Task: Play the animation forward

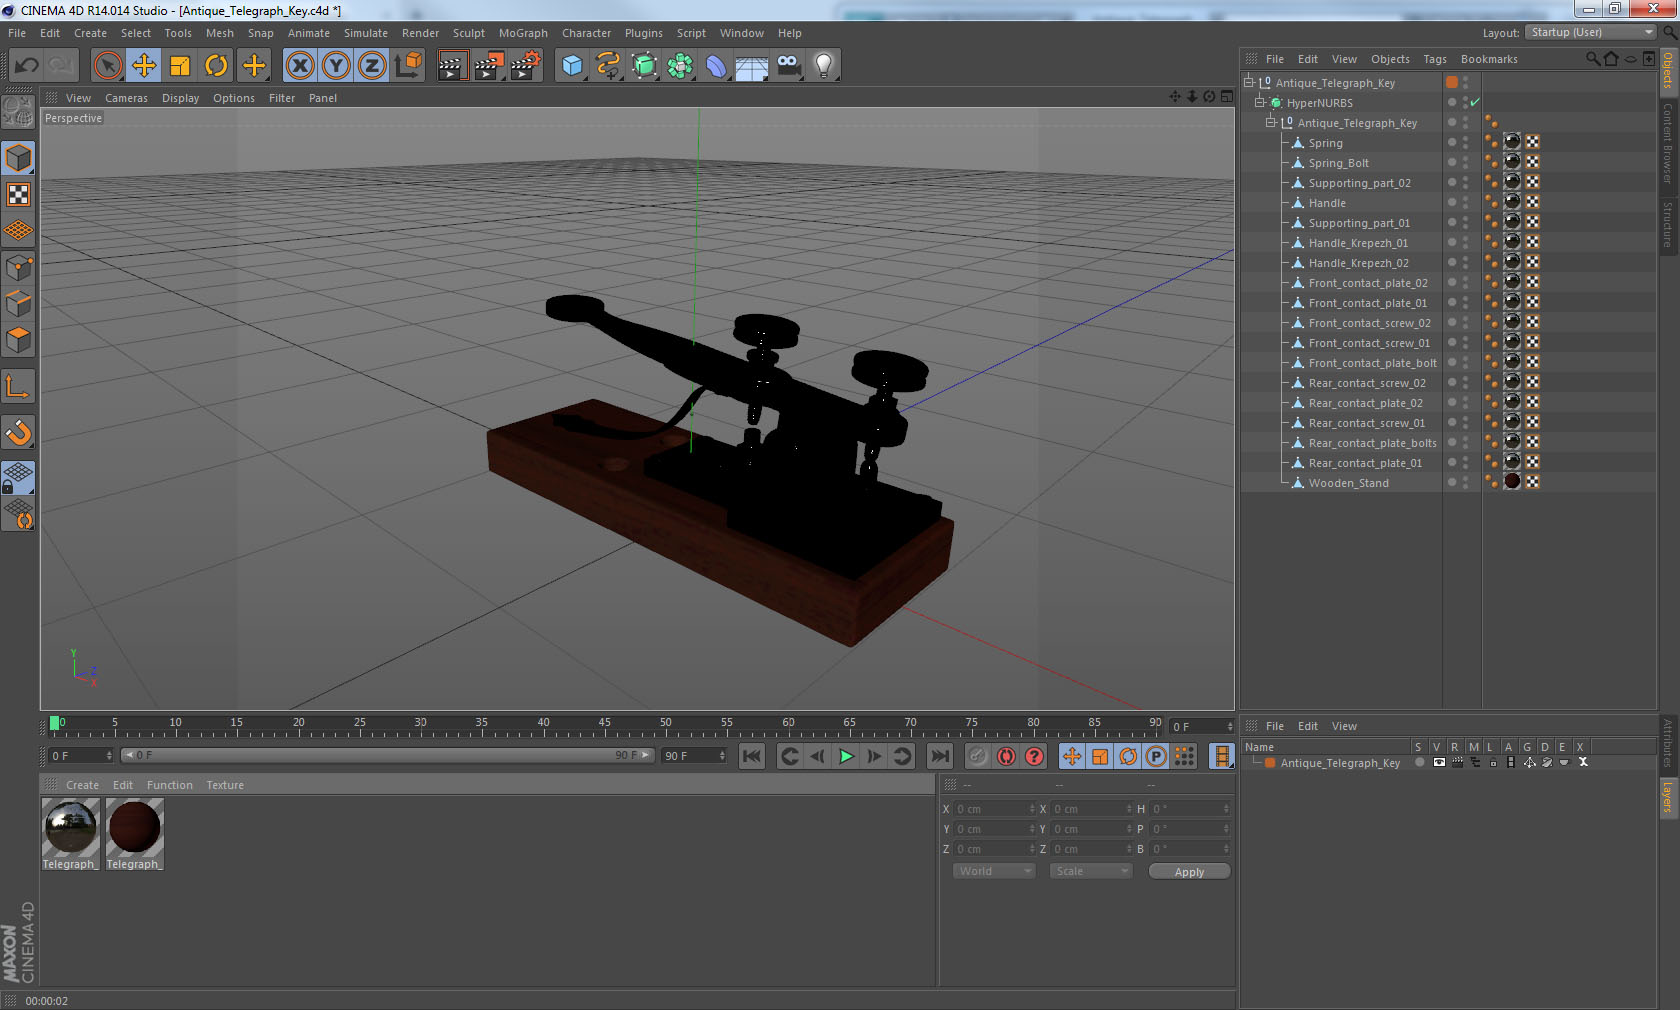Action: pyautogui.click(x=846, y=756)
